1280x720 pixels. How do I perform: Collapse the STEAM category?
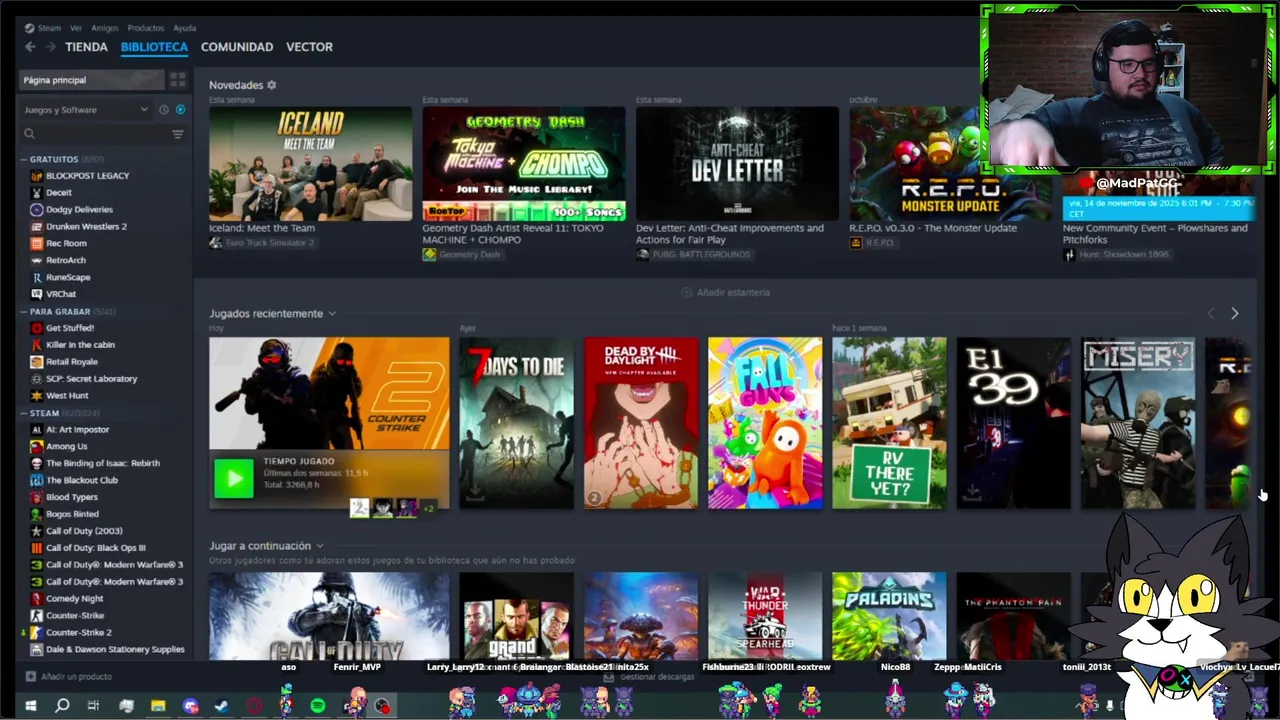click(x=23, y=413)
